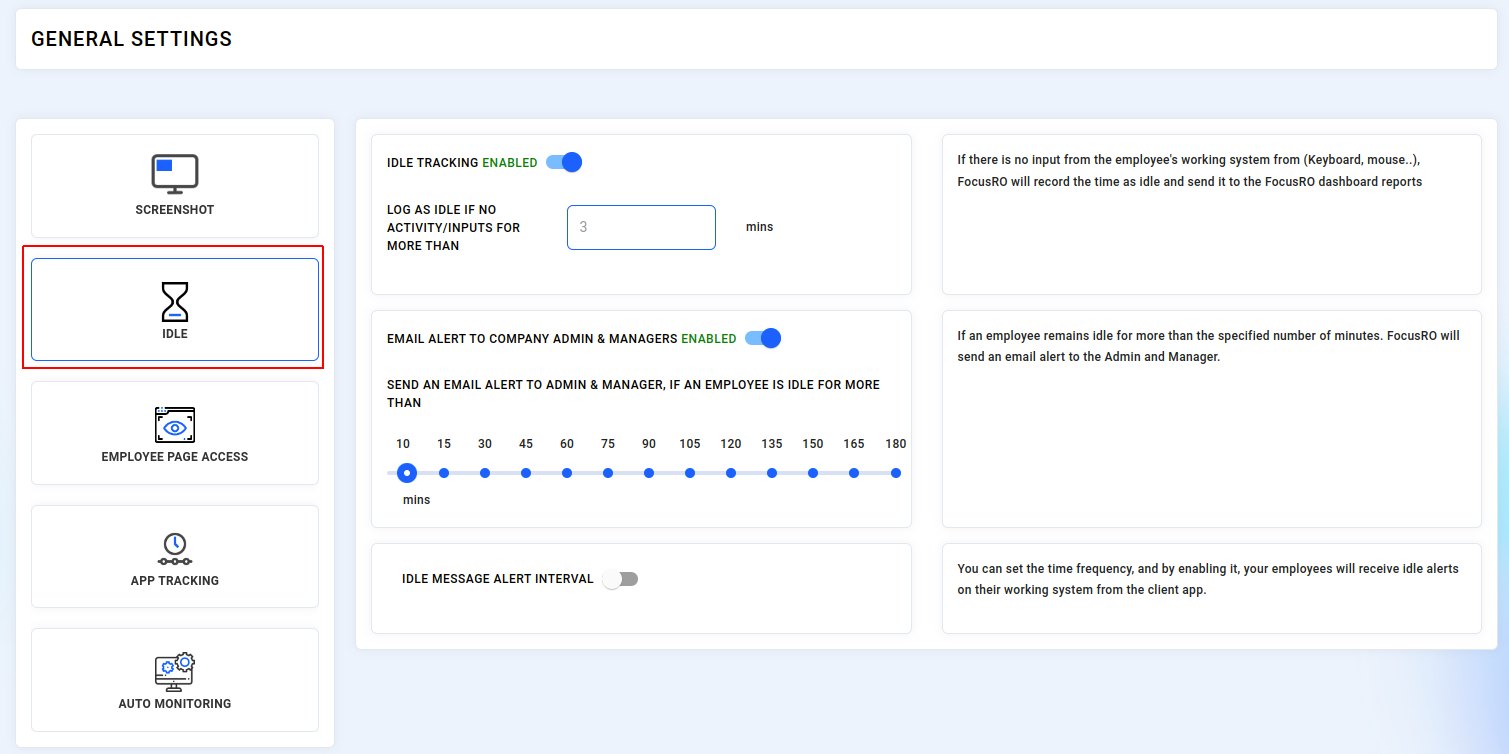Set email alert slider to 150 dot

(813, 473)
